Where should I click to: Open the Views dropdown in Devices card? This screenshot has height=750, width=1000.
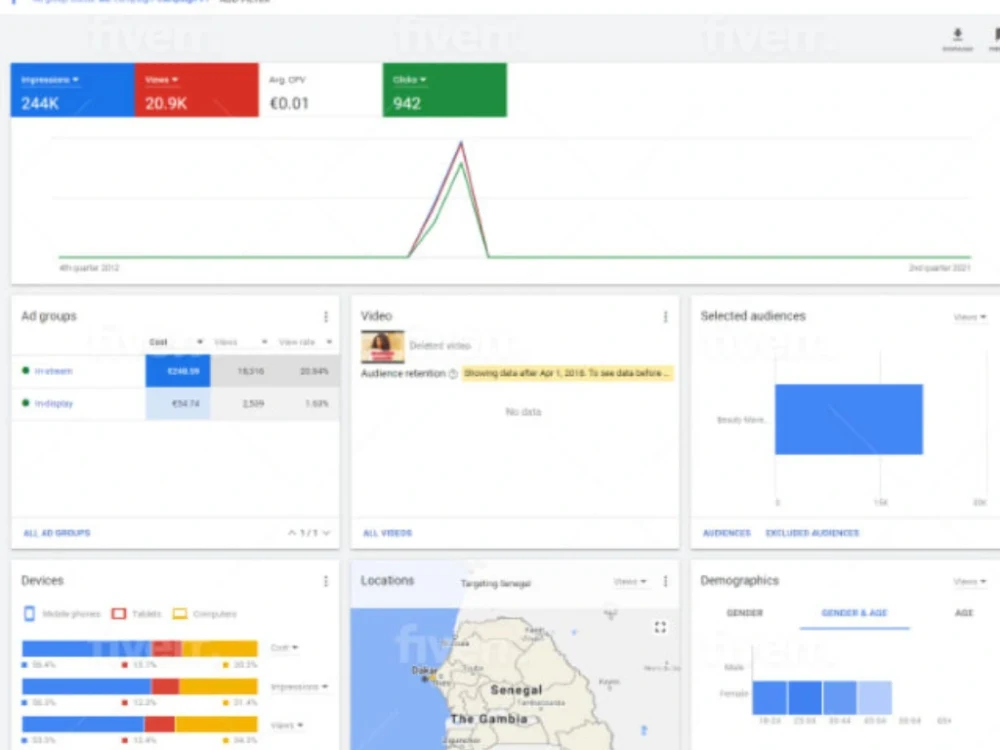(x=287, y=725)
